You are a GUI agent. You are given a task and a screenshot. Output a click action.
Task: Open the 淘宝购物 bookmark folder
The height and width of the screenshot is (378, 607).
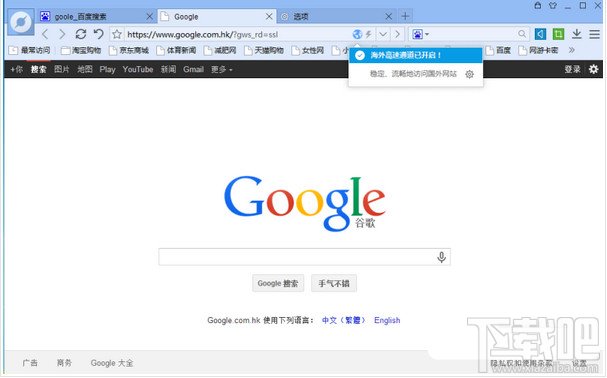click(81, 50)
